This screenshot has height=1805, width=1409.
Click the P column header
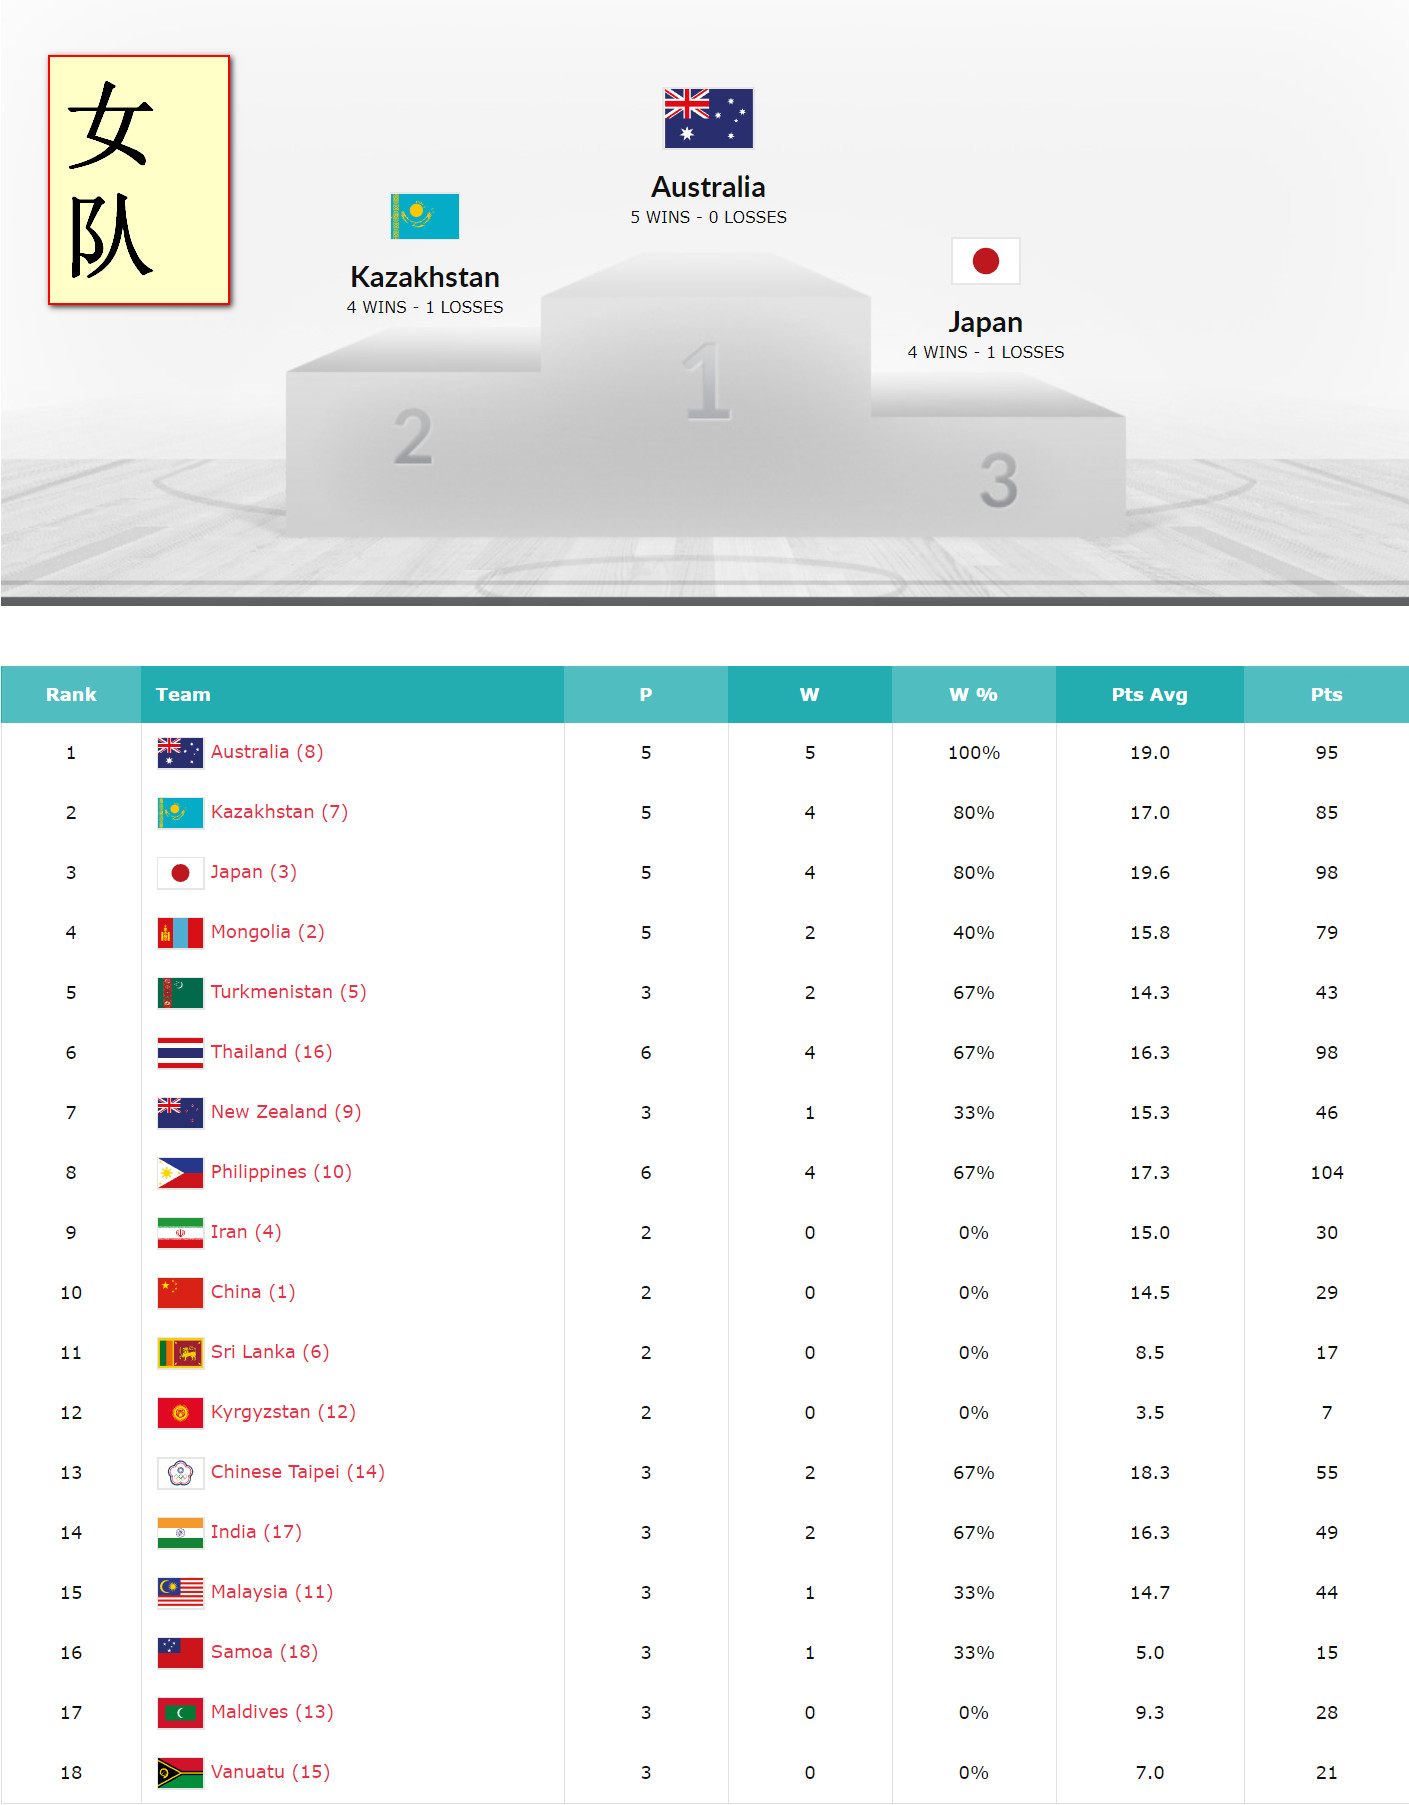646,695
